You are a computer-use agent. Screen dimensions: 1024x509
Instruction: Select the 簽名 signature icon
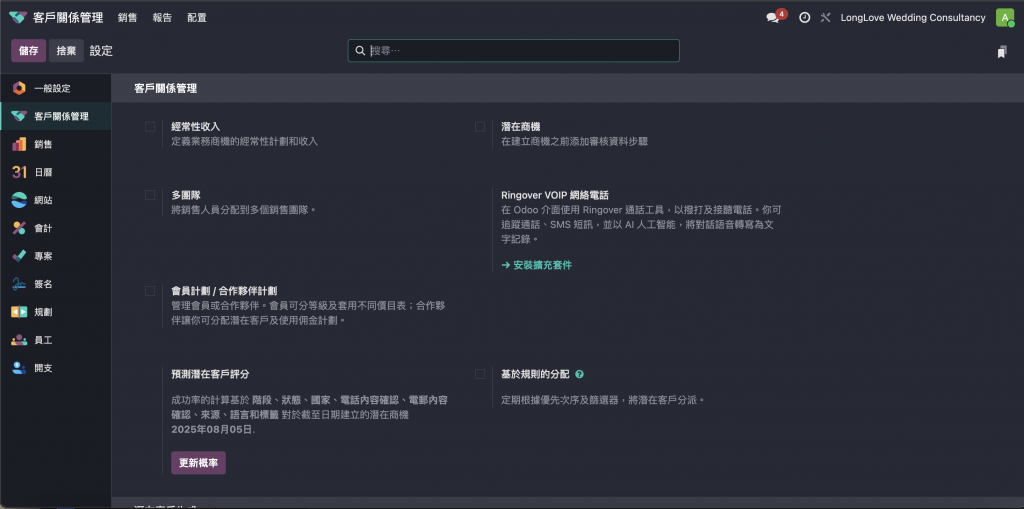click(19, 284)
